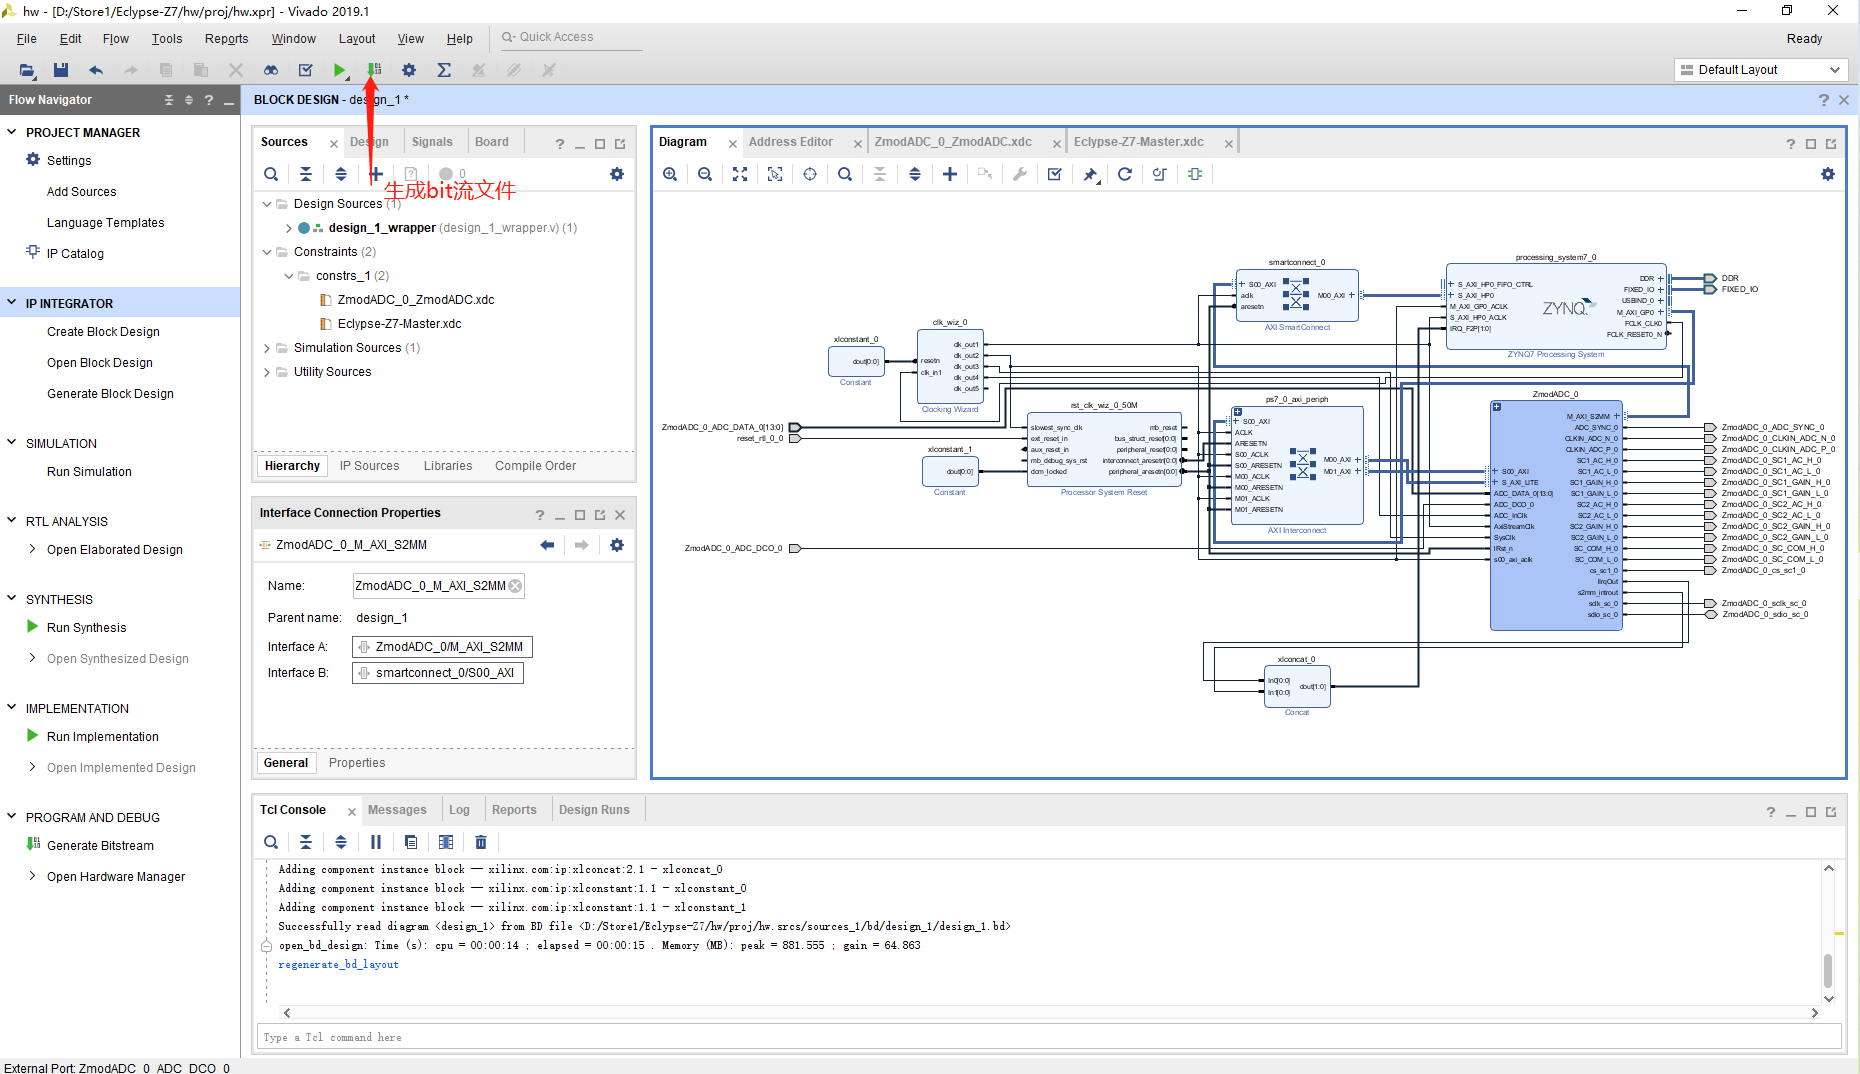The width and height of the screenshot is (1860, 1074).
Task: Expand Utility Sources tree node
Action: click(x=267, y=372)
